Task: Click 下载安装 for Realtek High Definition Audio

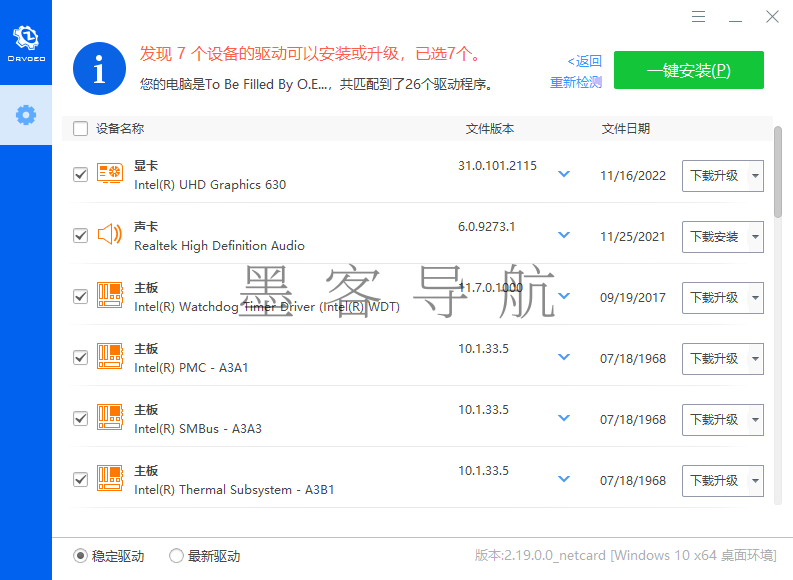Action: tap(715, 237)
